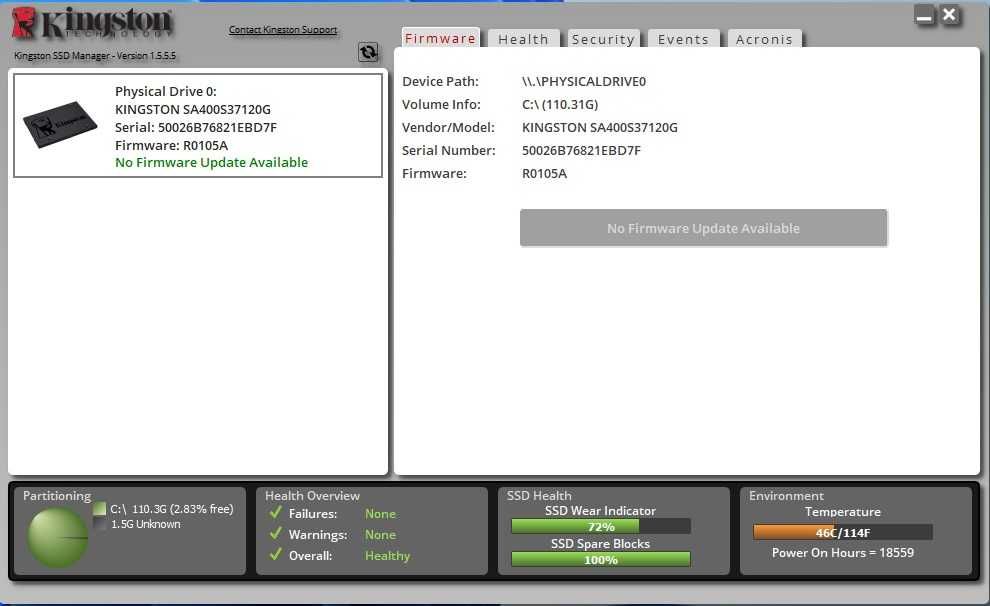Switch to the Health tab
This screenshot has height=606, width=990.
point(523,39)
